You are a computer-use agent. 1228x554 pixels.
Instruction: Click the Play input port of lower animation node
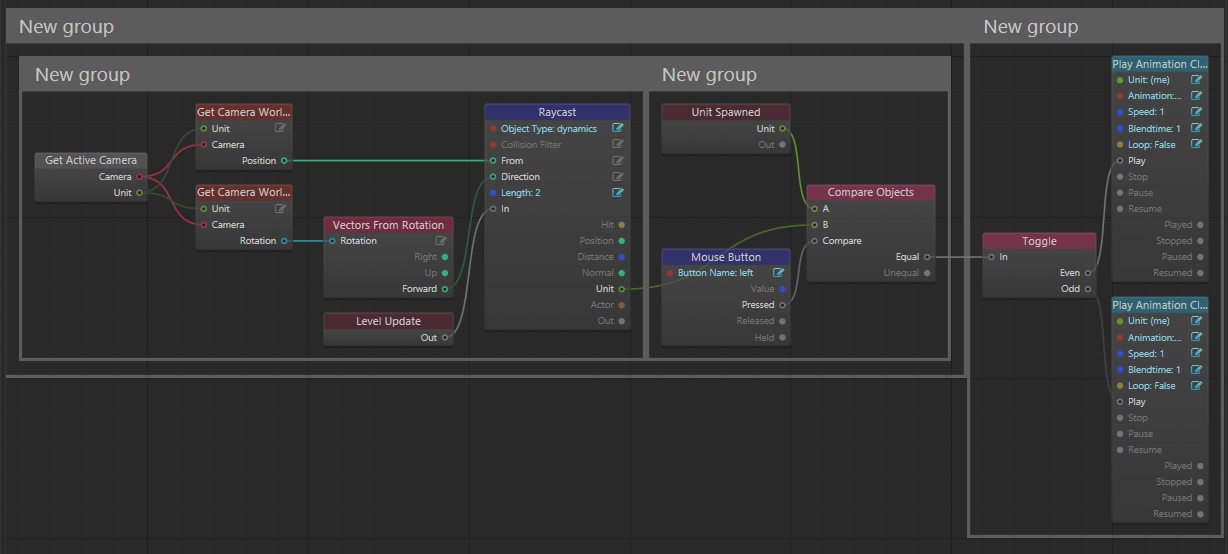[1120, 401]
